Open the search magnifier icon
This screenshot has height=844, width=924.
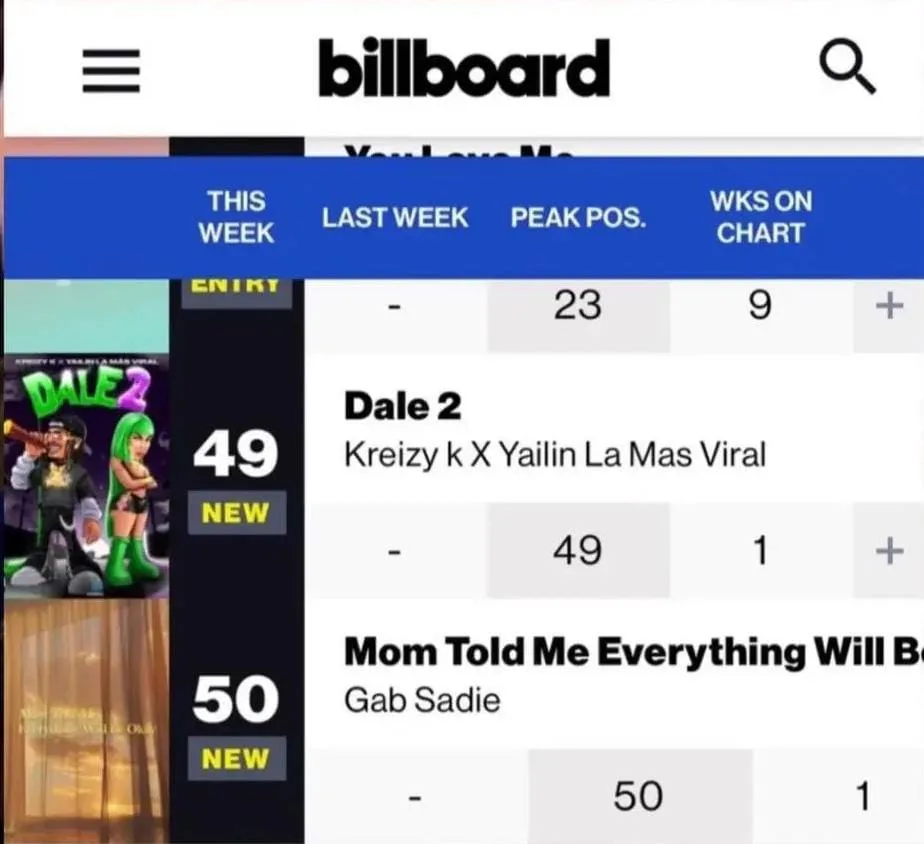[x=847, y=66]
